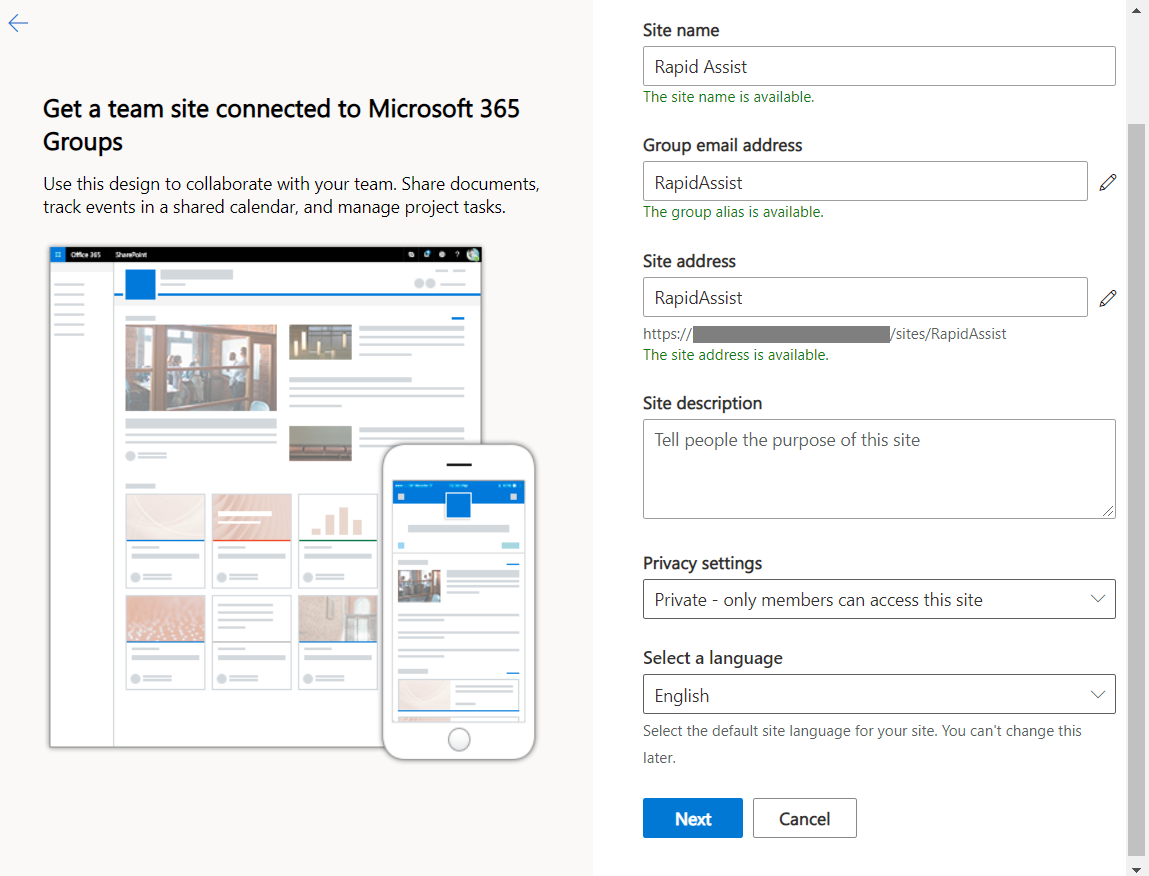Click the scrollbar down arrow
The image size is (1149, 876).
coord(1136,869)
